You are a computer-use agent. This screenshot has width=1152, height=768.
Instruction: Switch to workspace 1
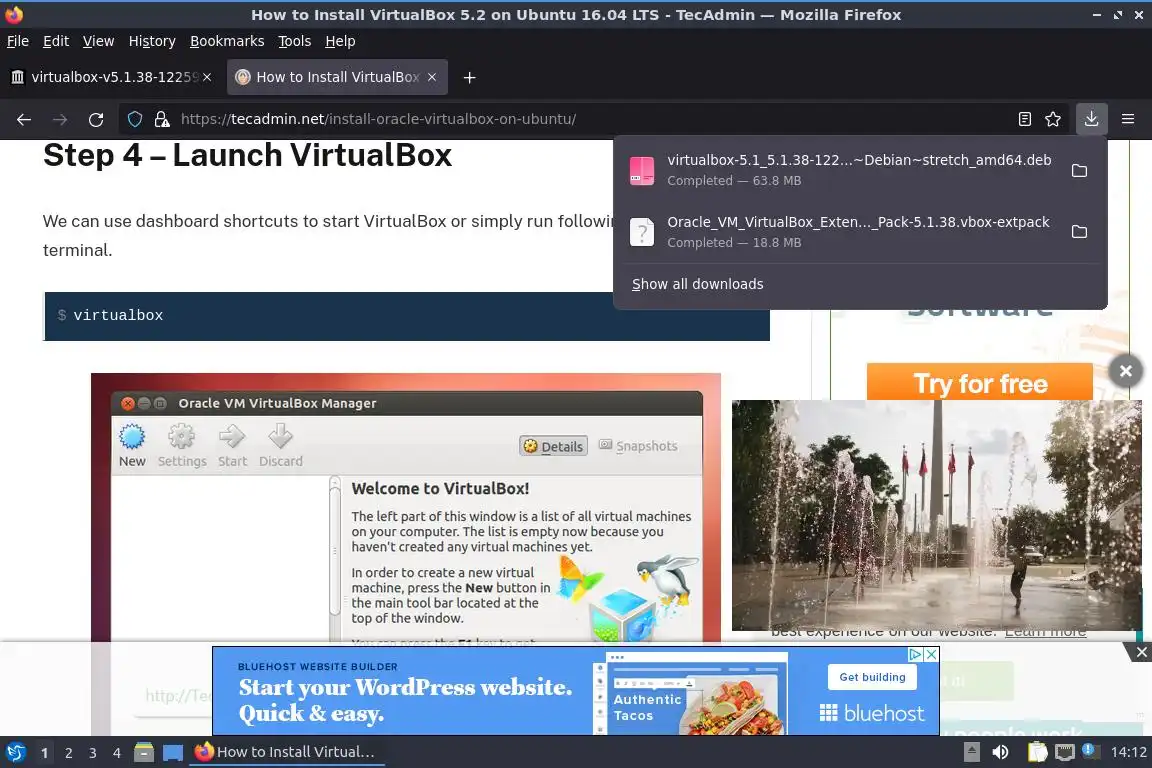[44, 753]
